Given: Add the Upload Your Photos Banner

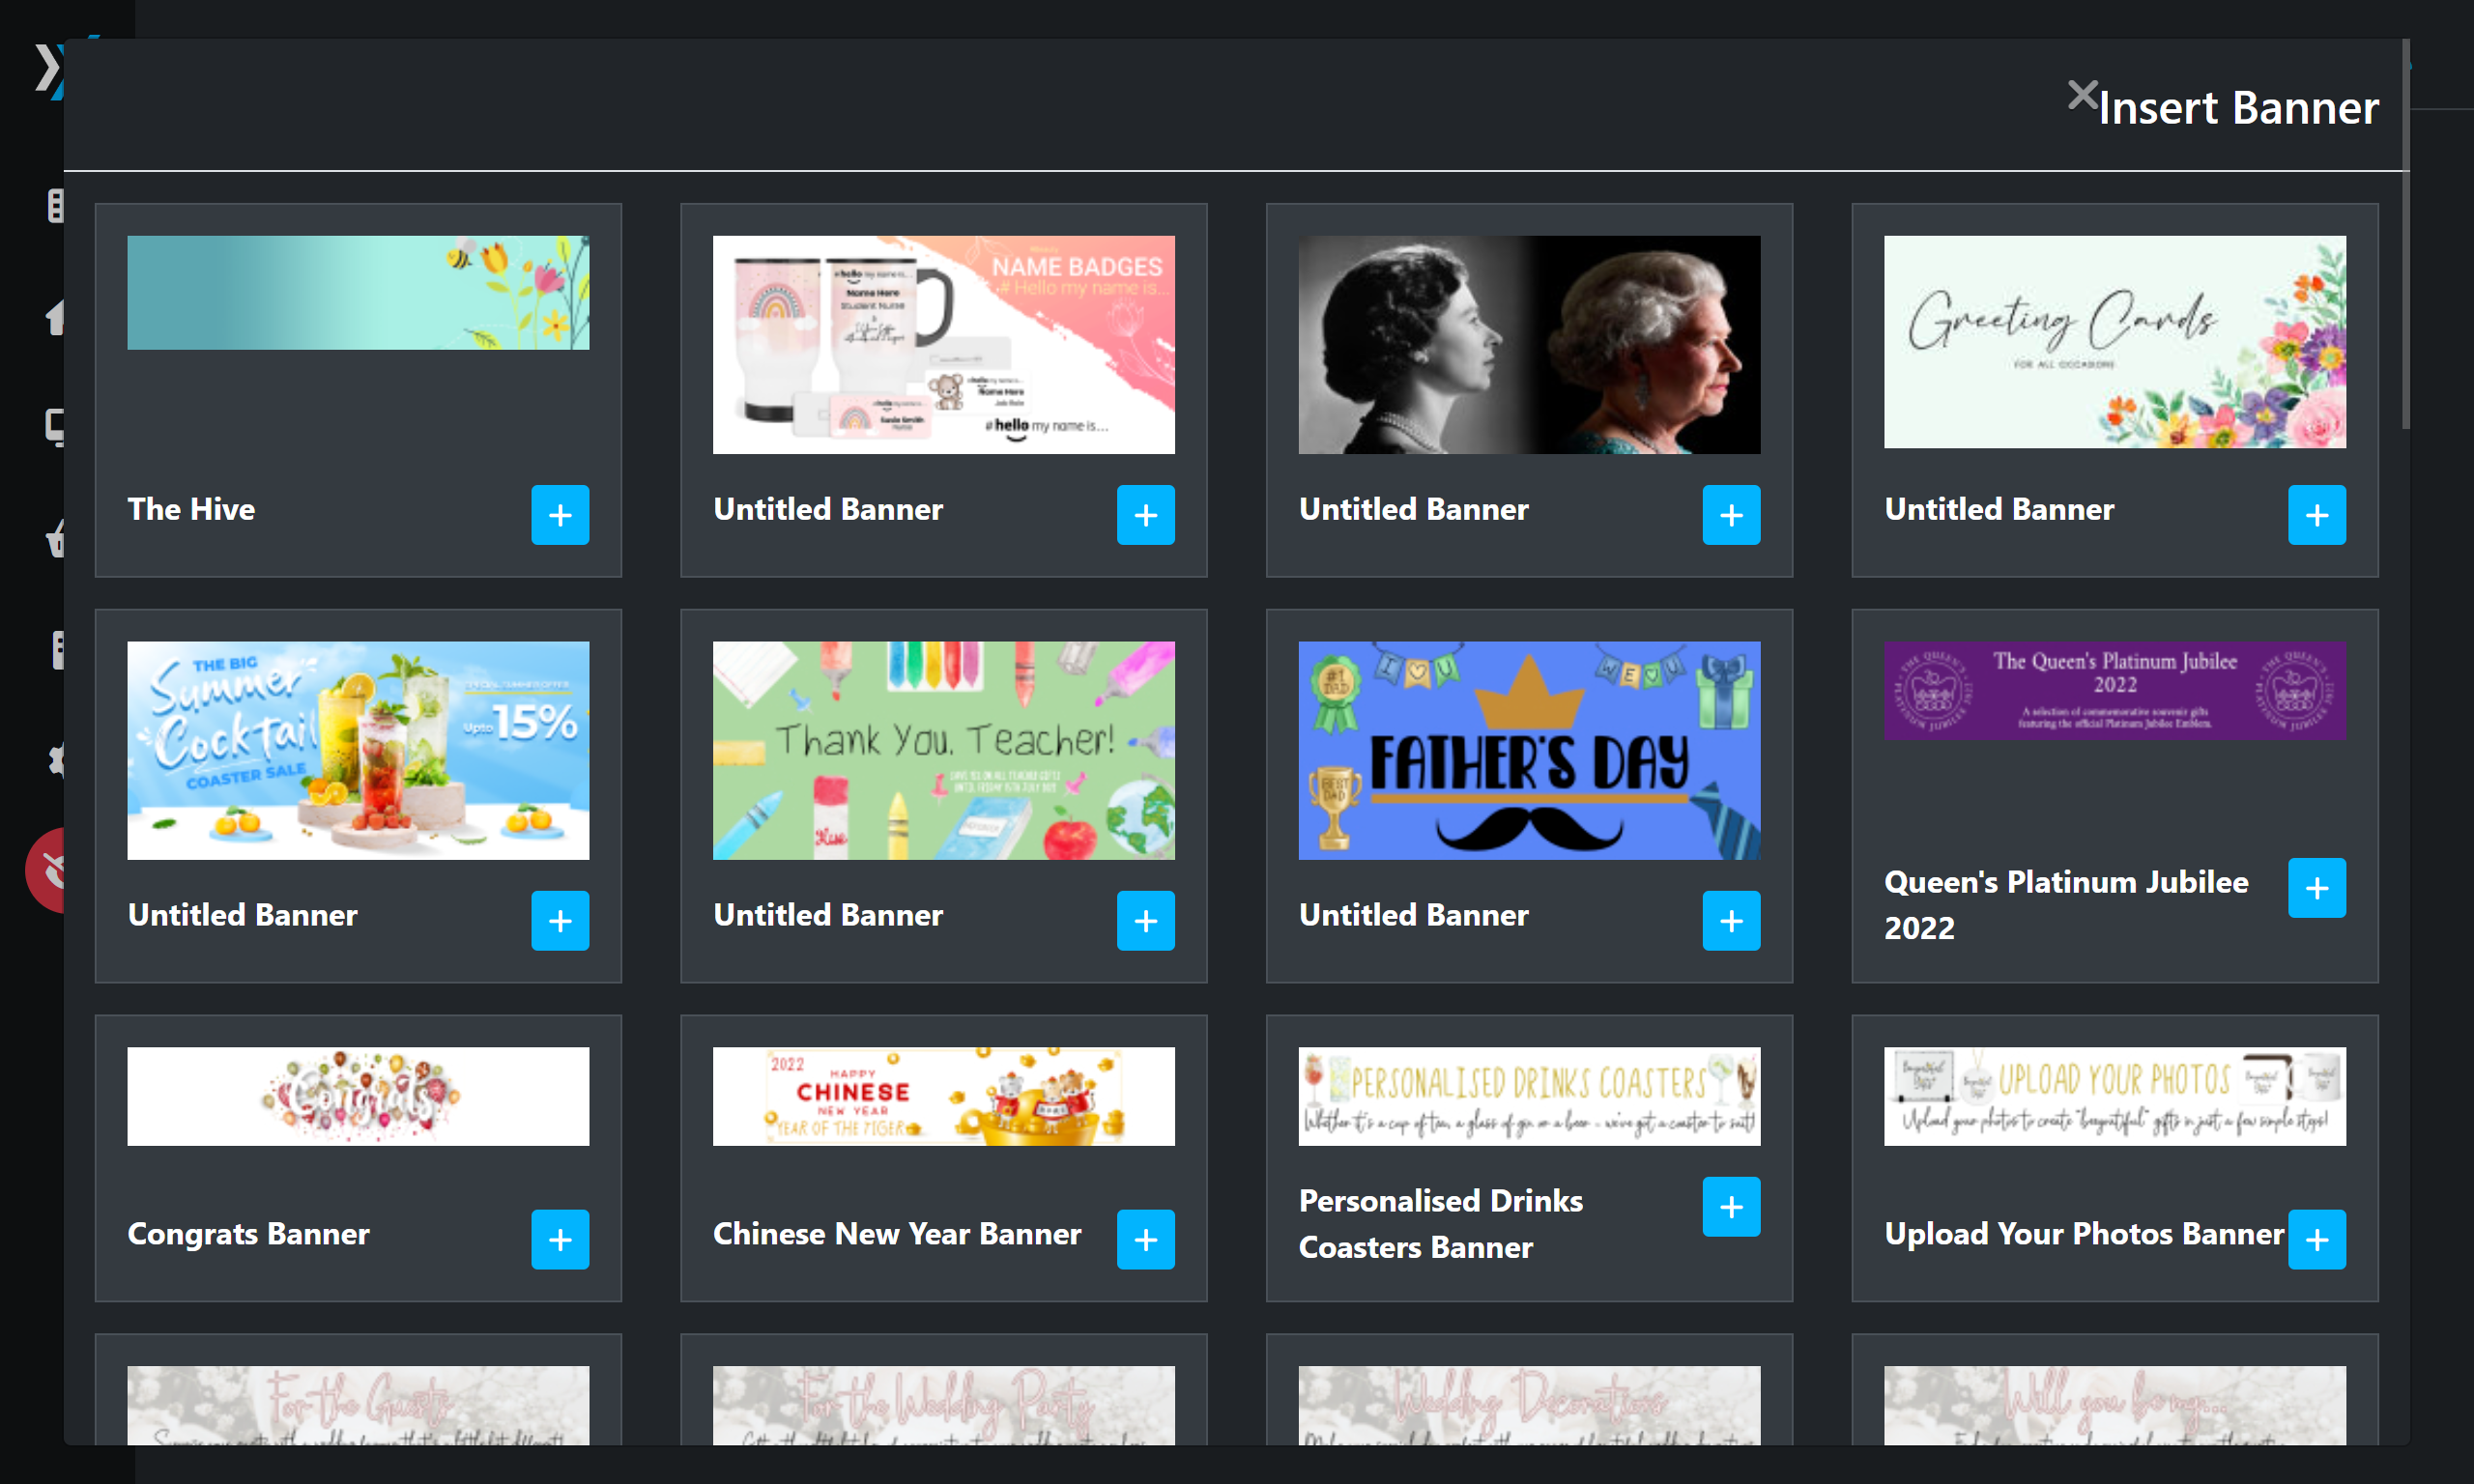Looking at the screenshot, I should tap(2316, 1239).
